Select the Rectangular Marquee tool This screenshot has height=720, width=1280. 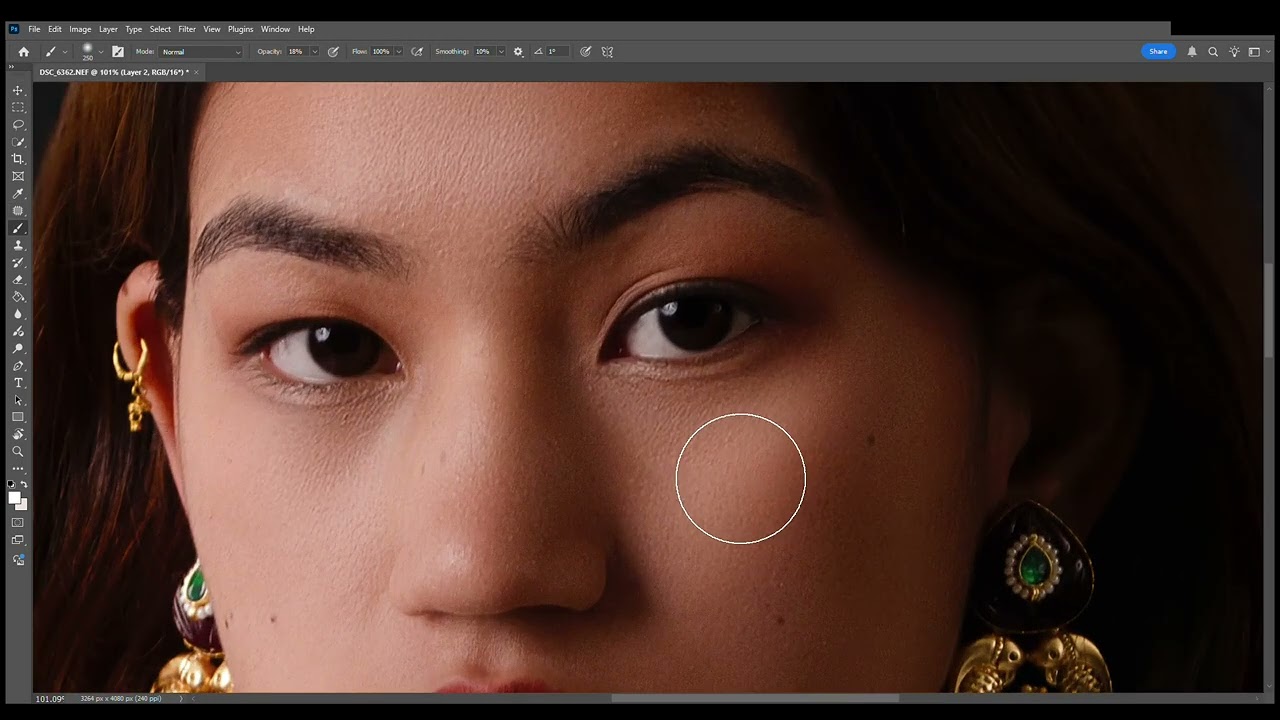[x=18, y=107]
